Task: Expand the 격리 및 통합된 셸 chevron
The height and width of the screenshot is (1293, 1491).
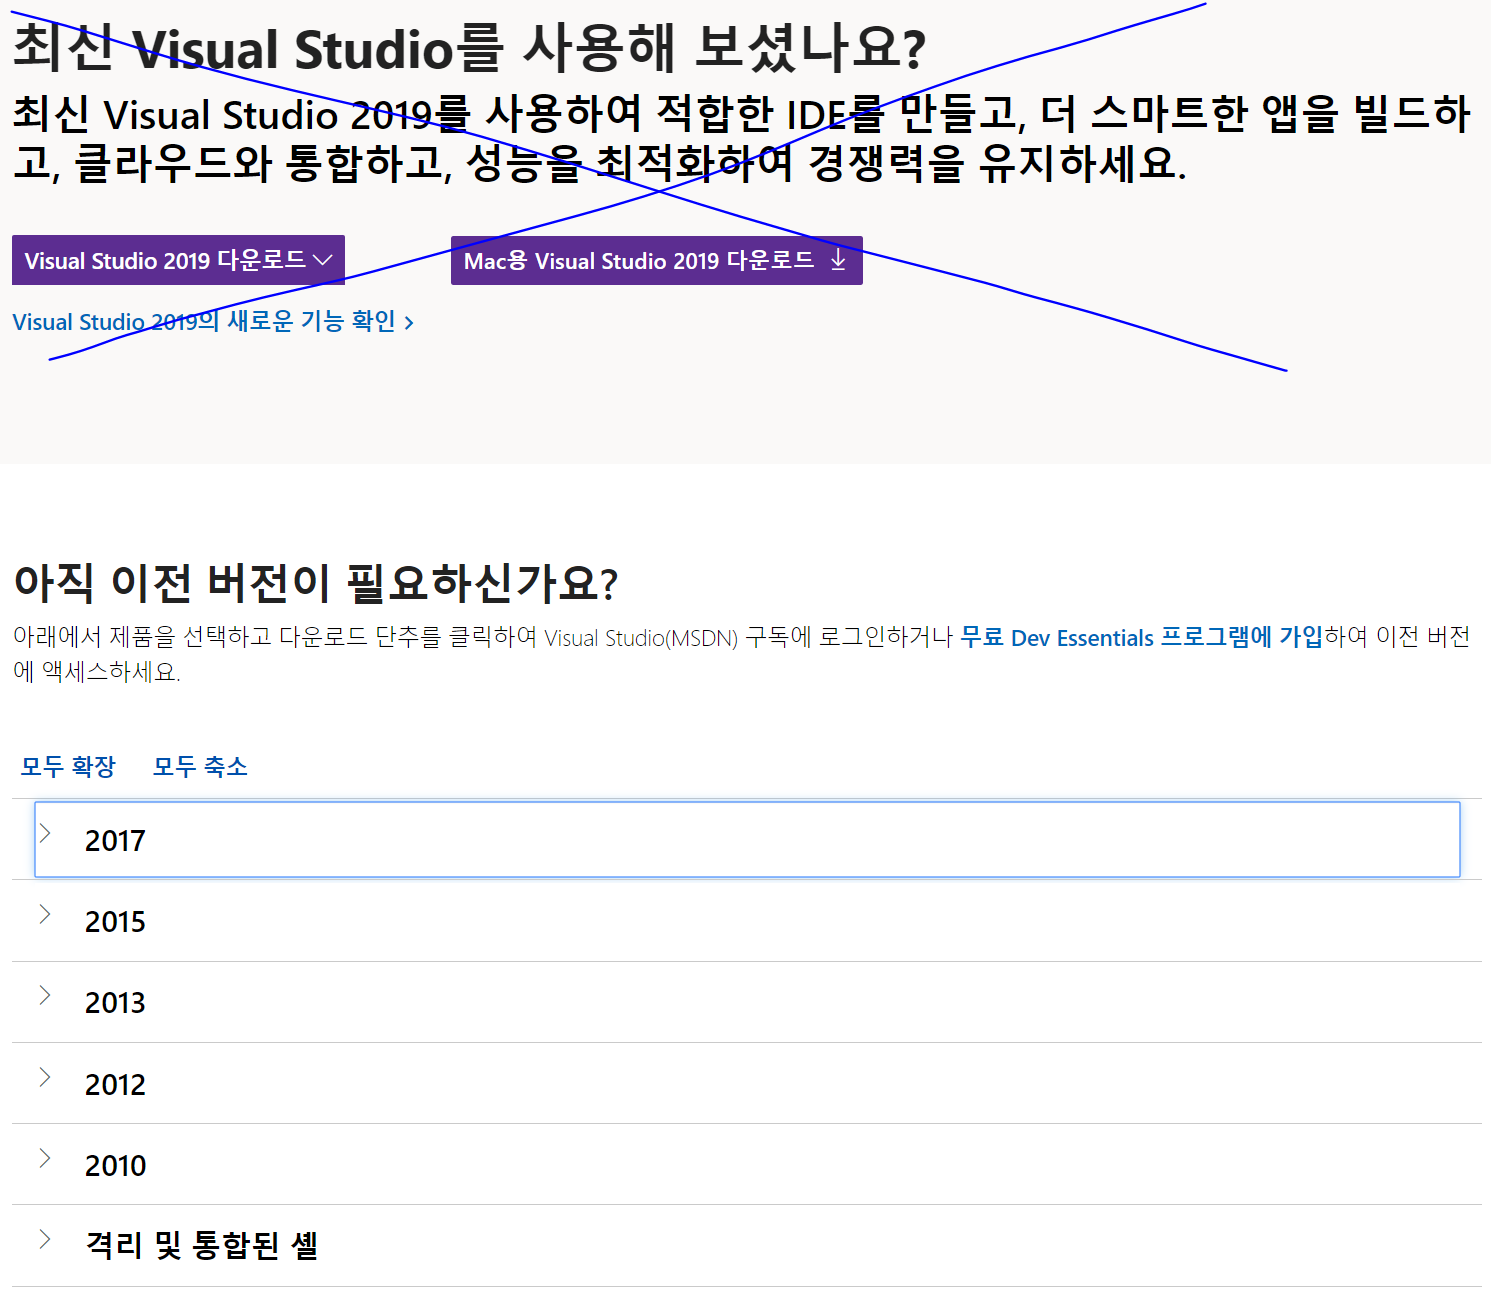Action: pyautogui.click(x=45, y=1239)
